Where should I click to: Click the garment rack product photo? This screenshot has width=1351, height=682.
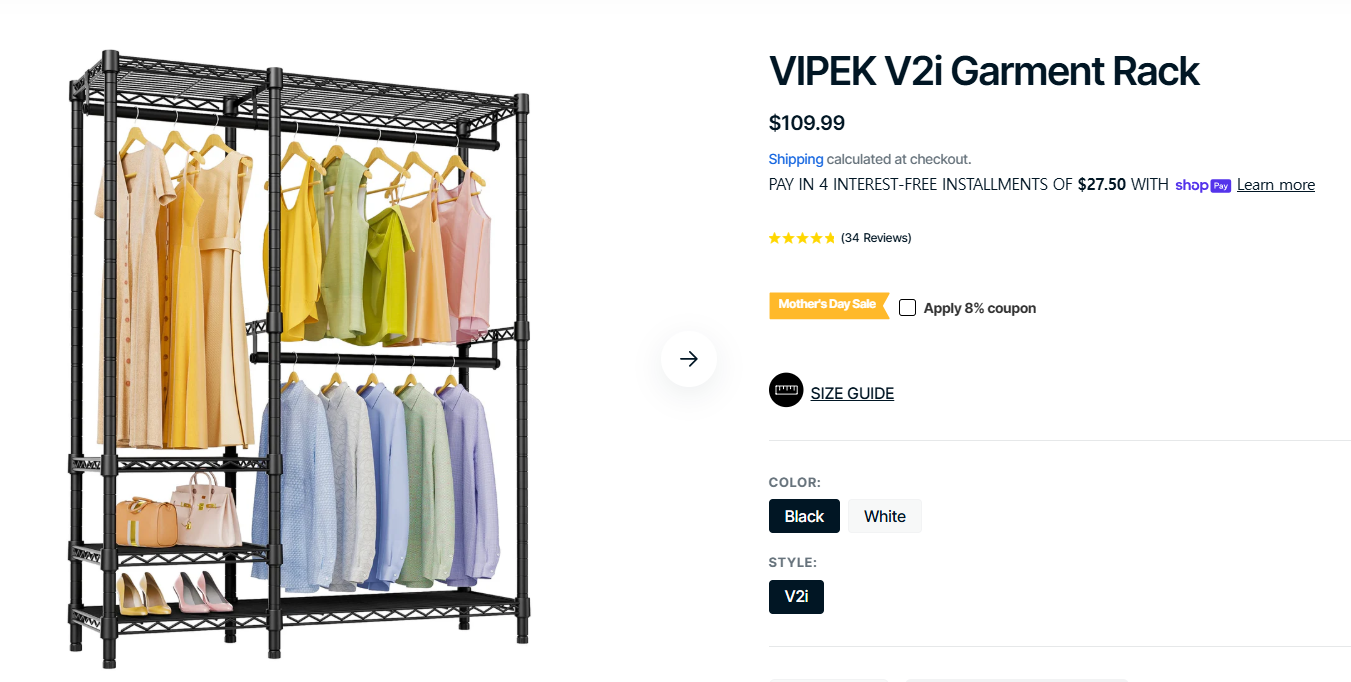point(298,359)
